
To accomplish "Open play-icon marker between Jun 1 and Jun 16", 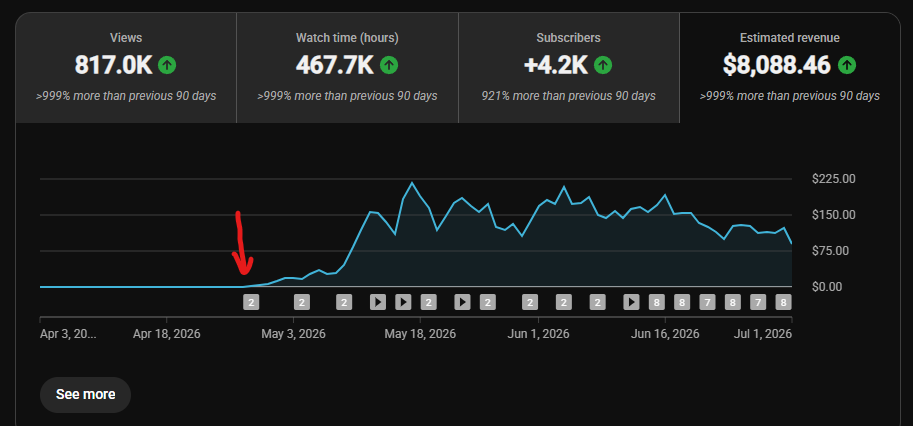I will (x=631, y=302).
